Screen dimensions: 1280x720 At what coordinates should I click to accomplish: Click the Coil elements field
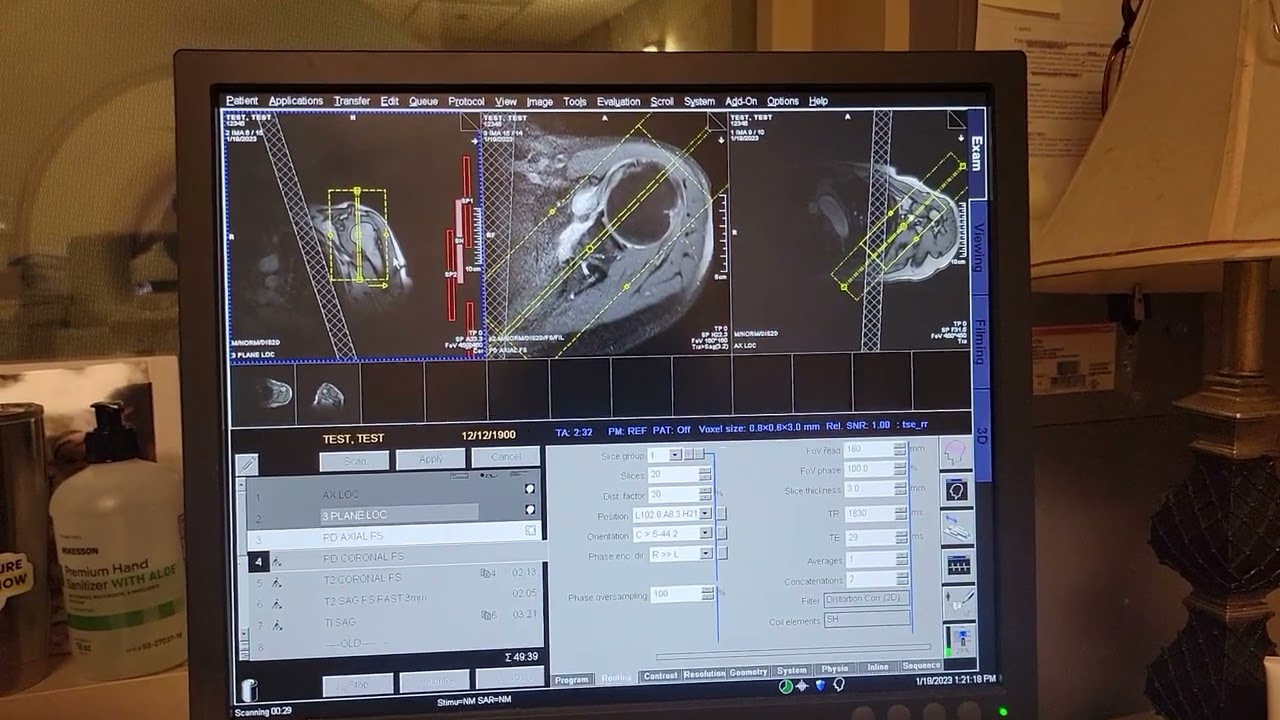(867, 620)
